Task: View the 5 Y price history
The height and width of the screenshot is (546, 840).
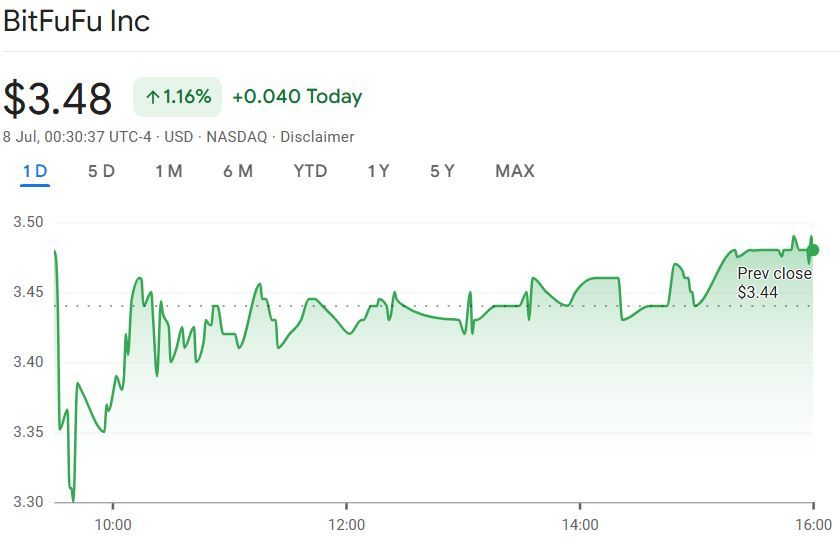Action: tap(442, 171)
